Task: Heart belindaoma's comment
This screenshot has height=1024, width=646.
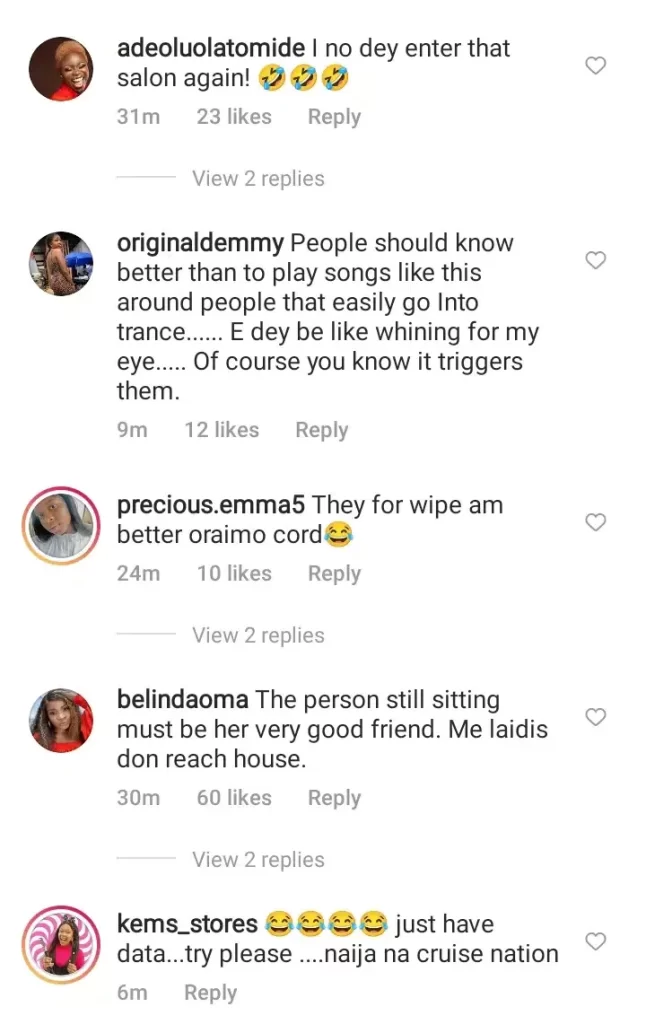Action: click(x=596, y=717)
